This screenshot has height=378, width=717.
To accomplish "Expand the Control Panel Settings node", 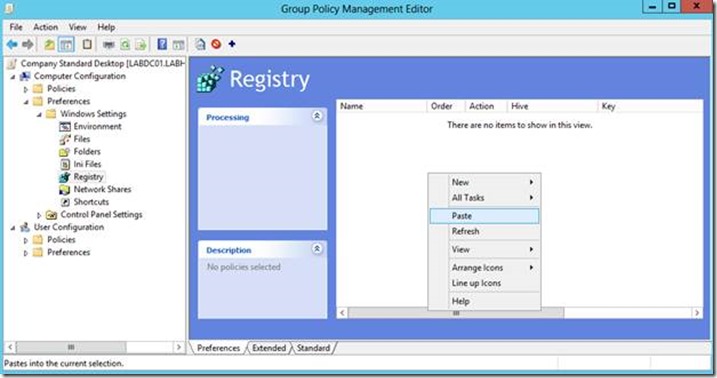I will pos(39,215).
